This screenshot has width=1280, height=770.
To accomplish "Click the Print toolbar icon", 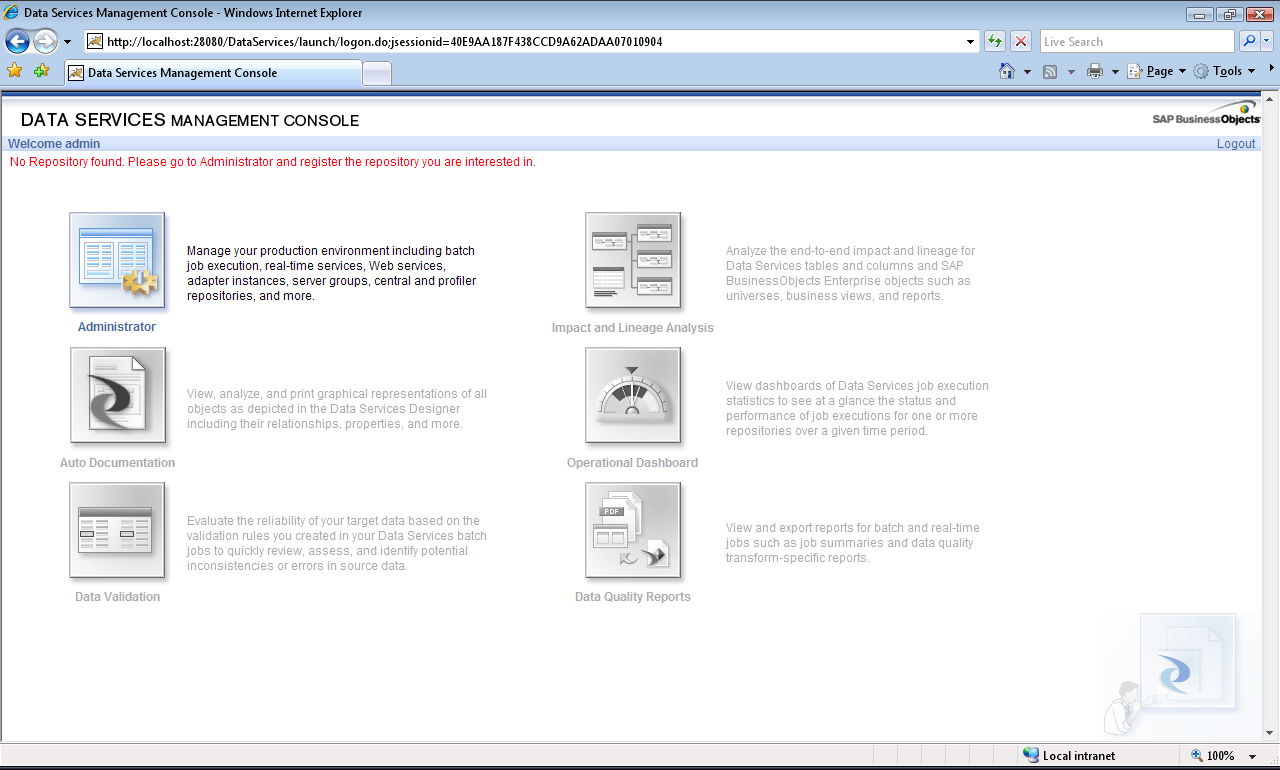I will click(x=1095, y=71).
